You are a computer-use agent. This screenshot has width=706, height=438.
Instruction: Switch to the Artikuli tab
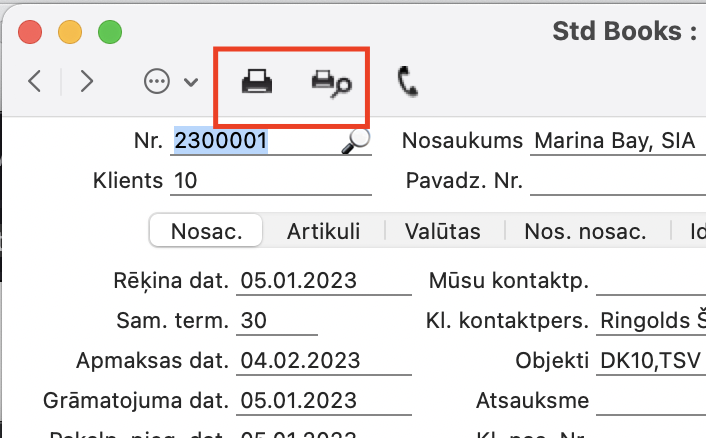(323, 231)
